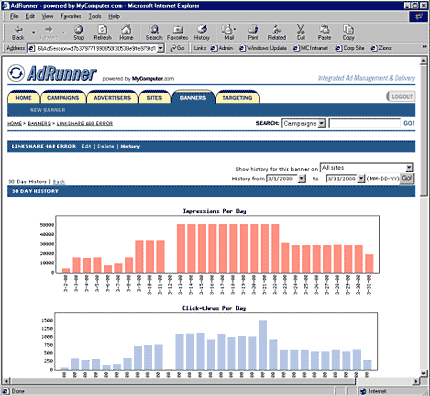The width and height of the screenshot is (430, 396).
Task: Click the Forward toolbar icon
Action: (x=49, y=33)
